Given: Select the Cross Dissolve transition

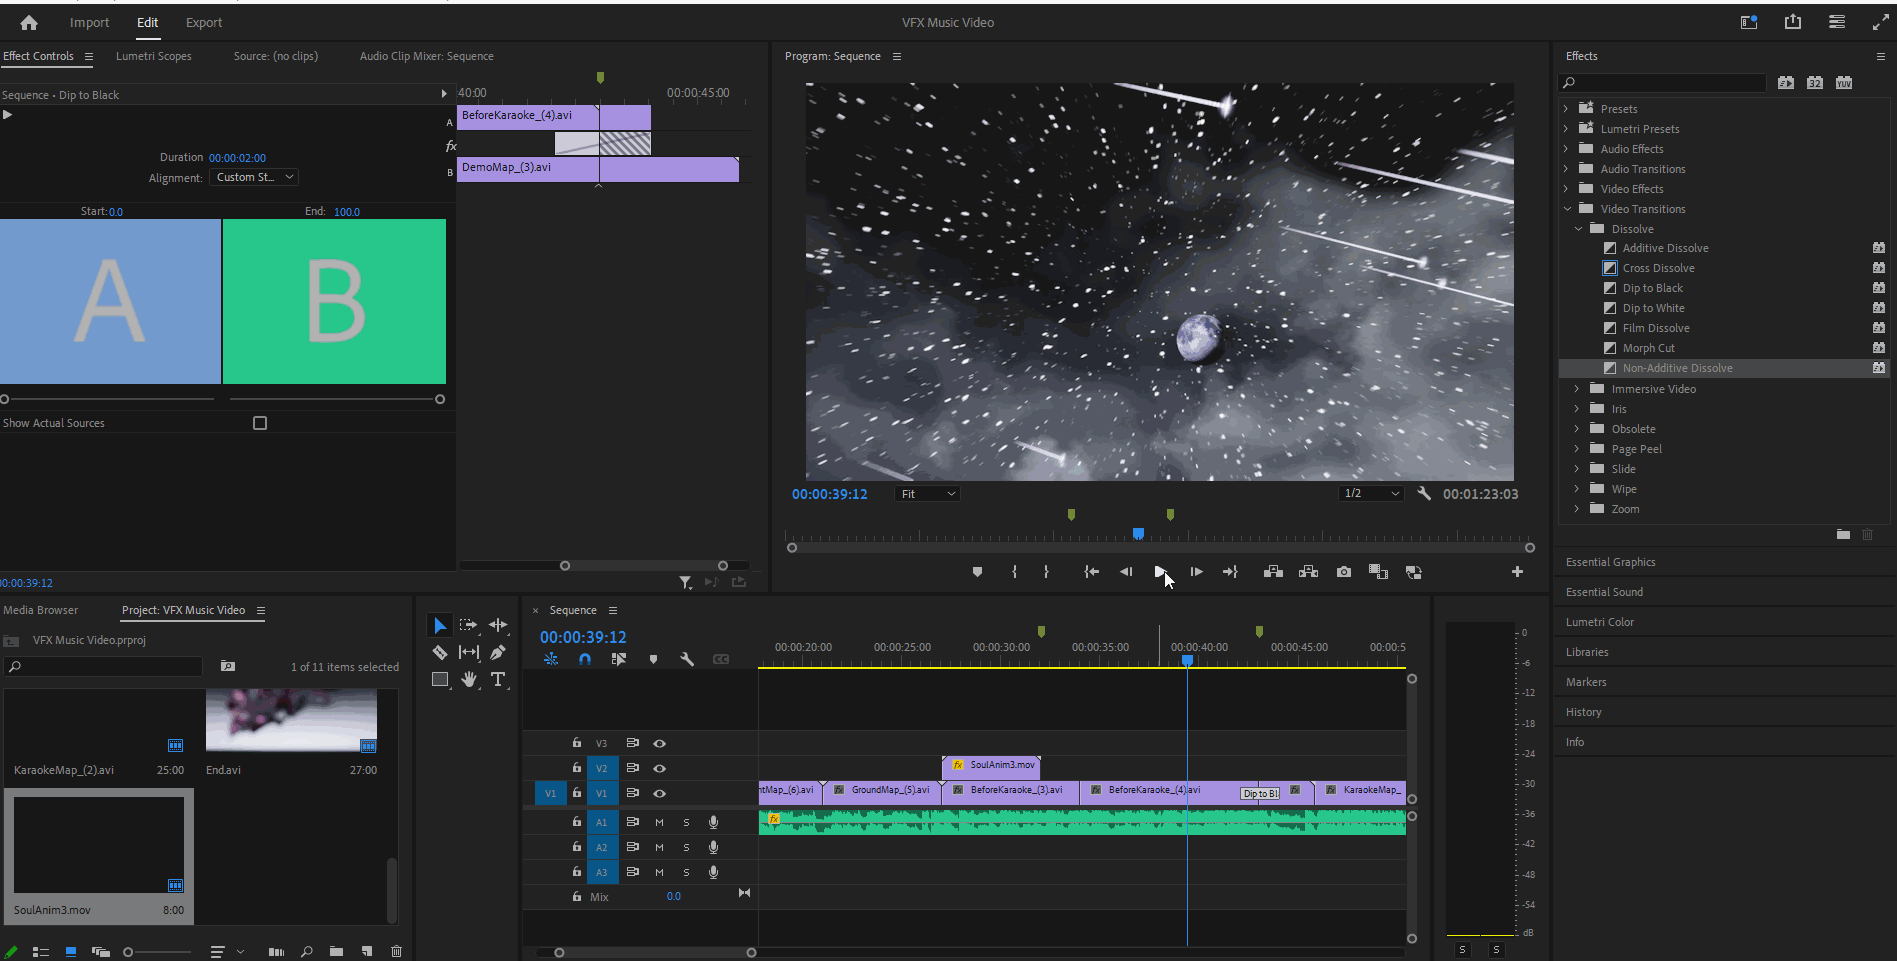Looking at the screenshot, I should click(x=1658, y=268).
